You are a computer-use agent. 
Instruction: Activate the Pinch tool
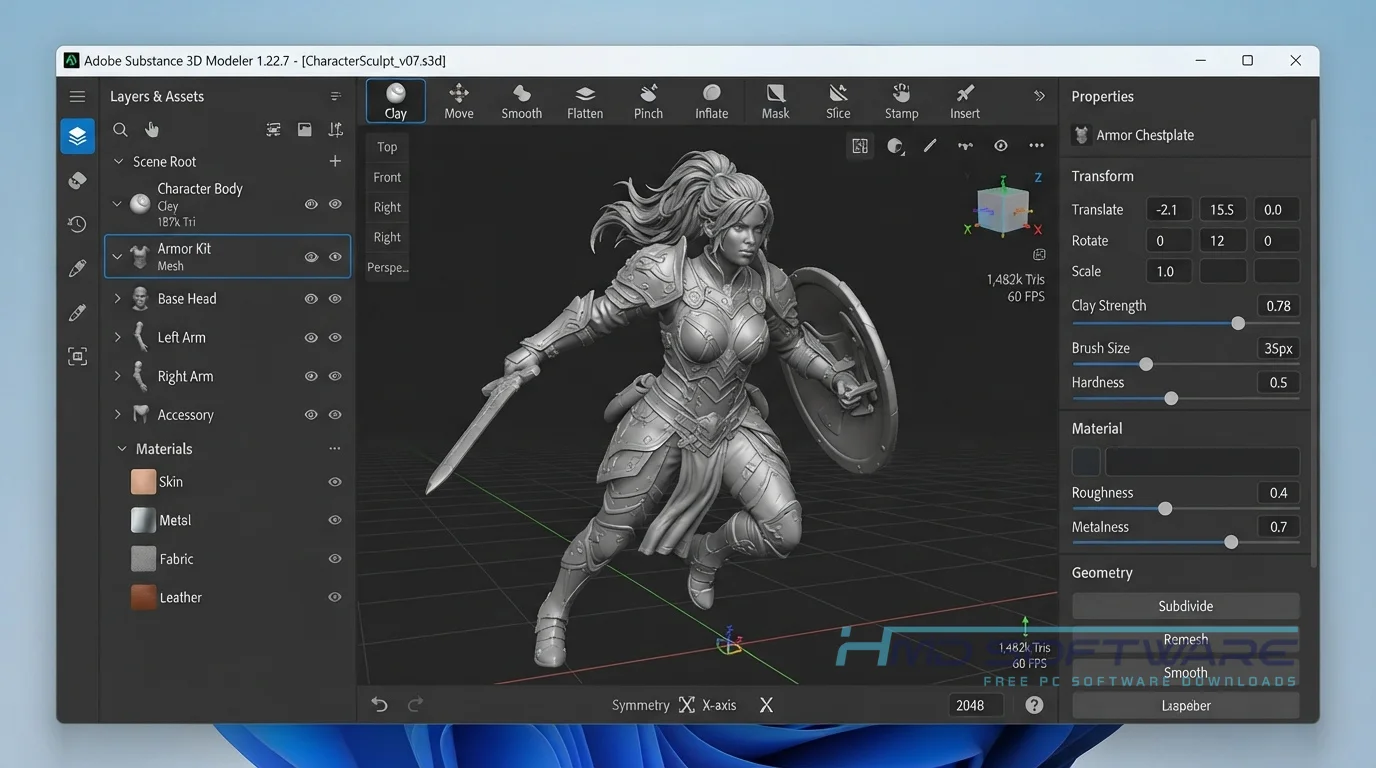(x=648, y=101)
